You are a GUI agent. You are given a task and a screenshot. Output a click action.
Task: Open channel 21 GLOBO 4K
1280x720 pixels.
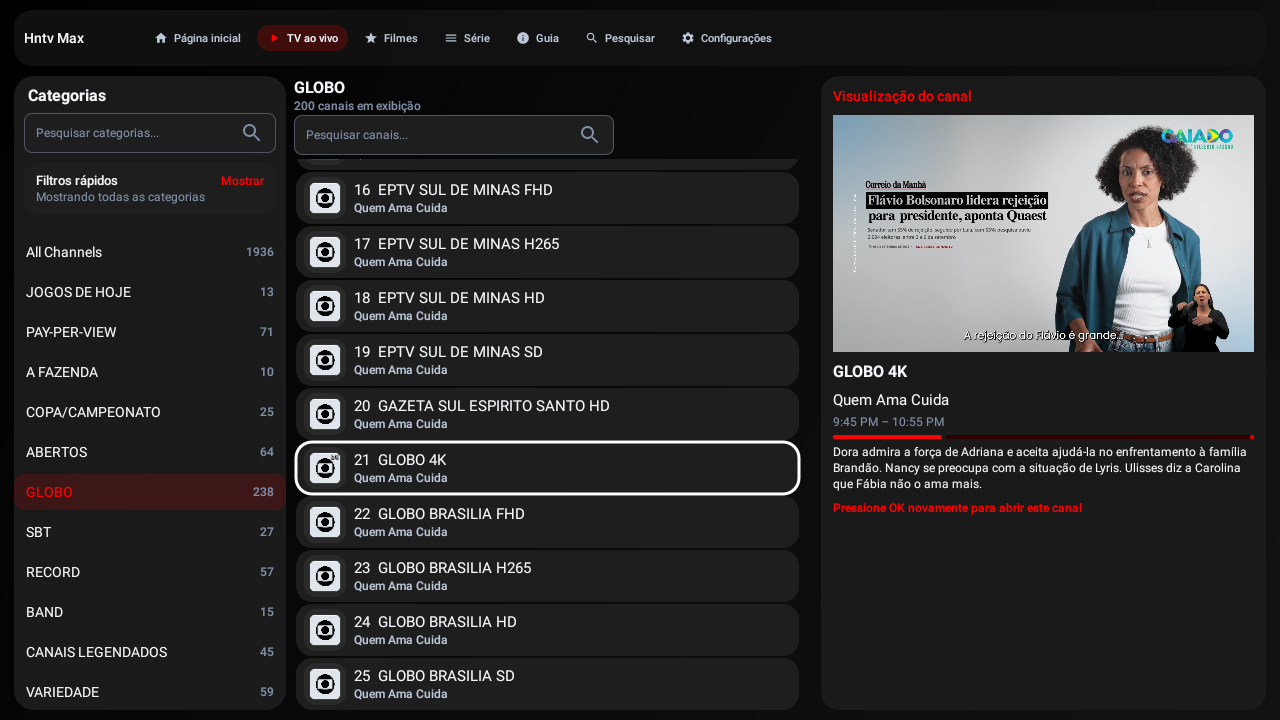click(547, 468)
